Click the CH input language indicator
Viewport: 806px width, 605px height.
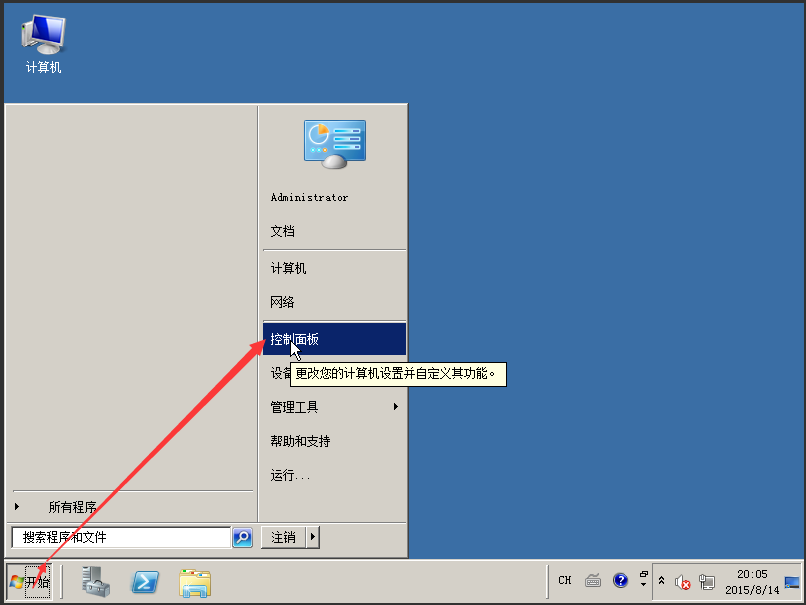tap(565, 580)
